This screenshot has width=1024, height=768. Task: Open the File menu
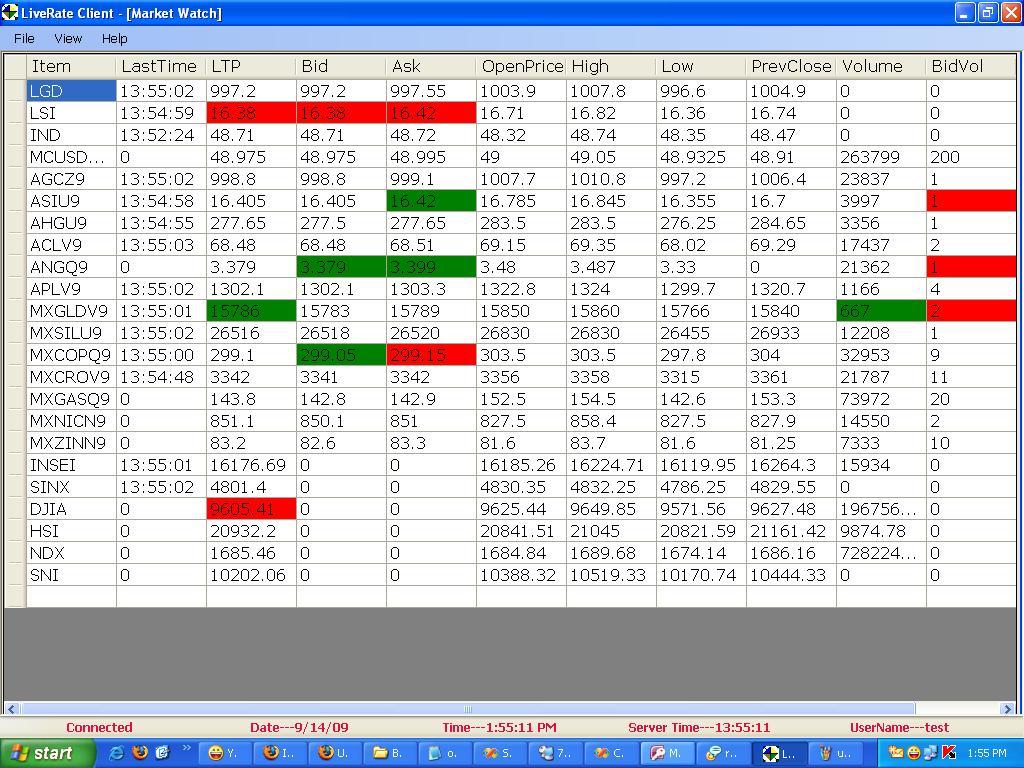[x=24, y=38]
